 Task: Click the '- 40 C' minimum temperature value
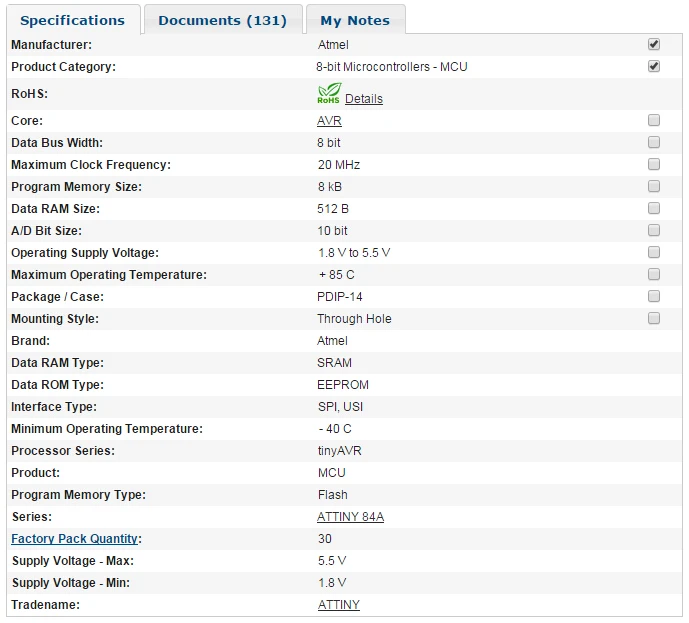pos(335,429)
